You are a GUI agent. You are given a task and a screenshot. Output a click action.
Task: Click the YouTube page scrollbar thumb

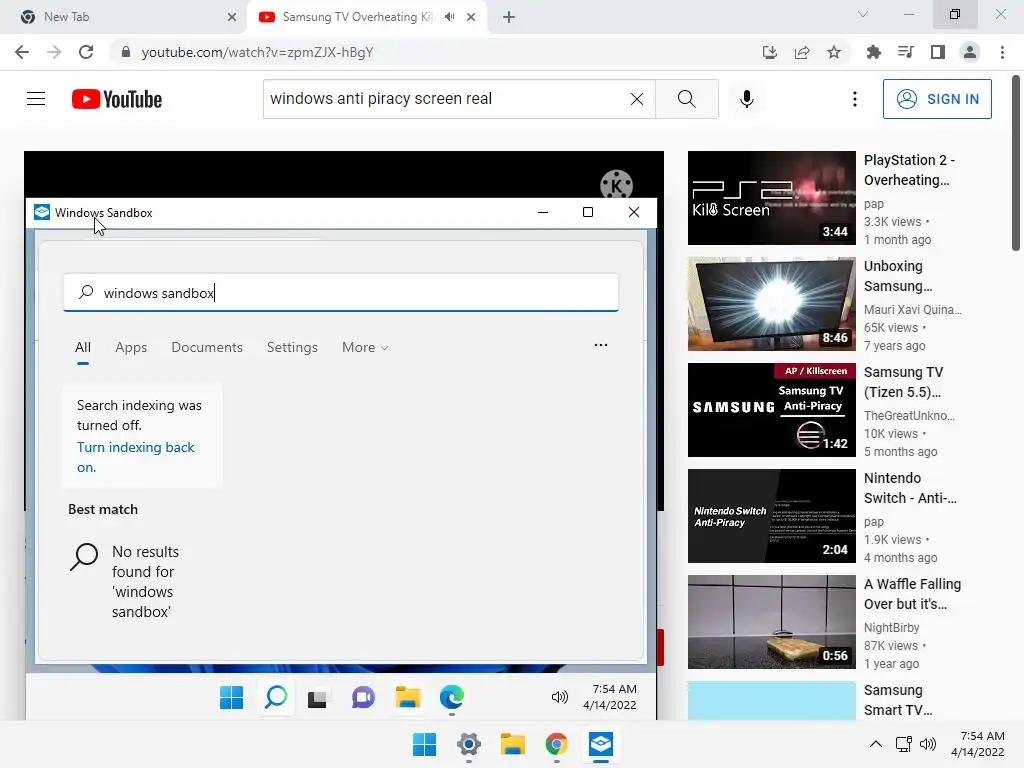[x=1016, y=163]
